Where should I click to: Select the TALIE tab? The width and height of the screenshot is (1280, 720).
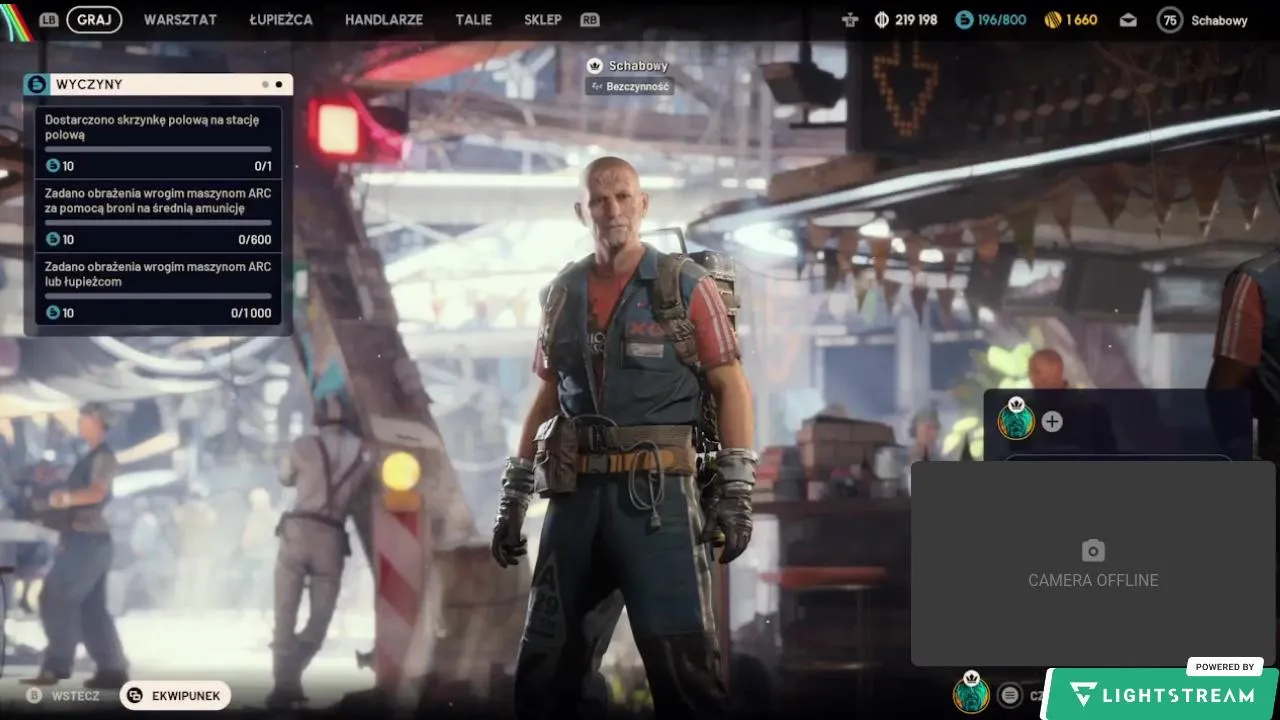474,20
